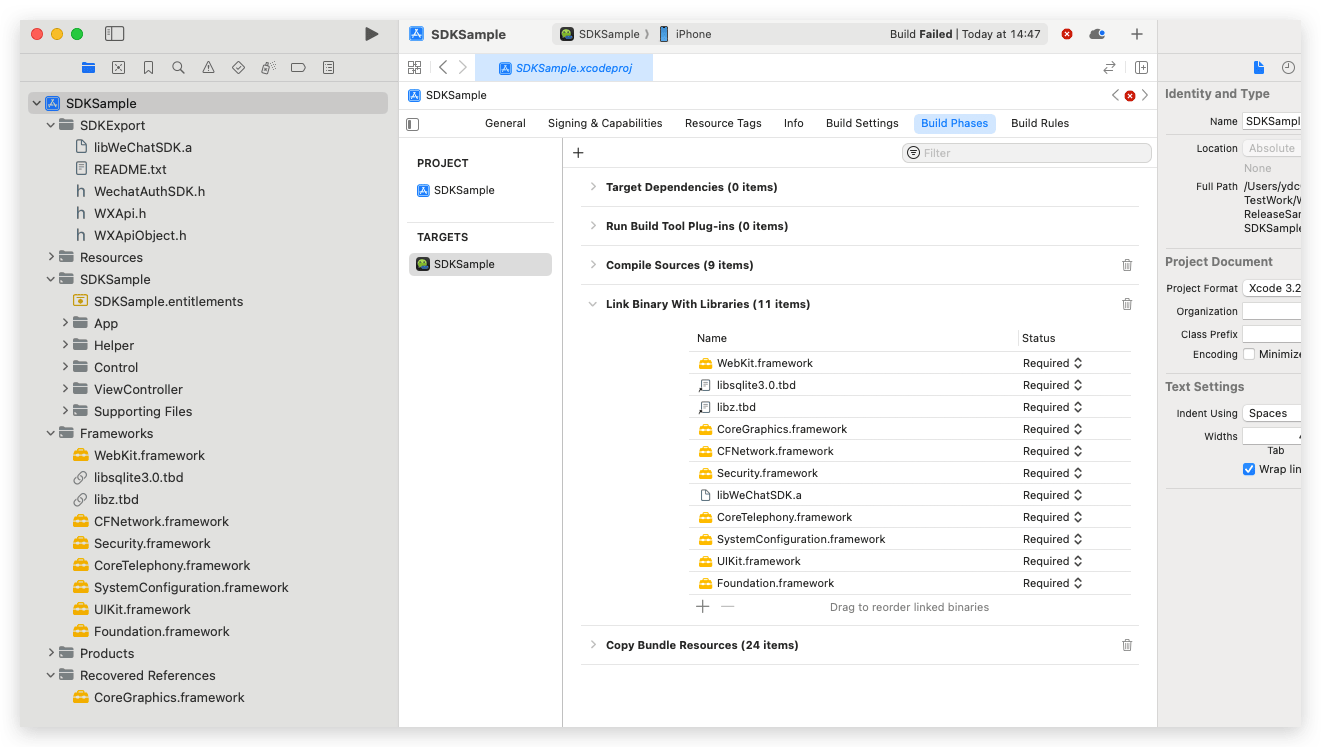Delete the Copy Bundle Resources phase
1321x747 pixels.
[x=1127, y=645]
